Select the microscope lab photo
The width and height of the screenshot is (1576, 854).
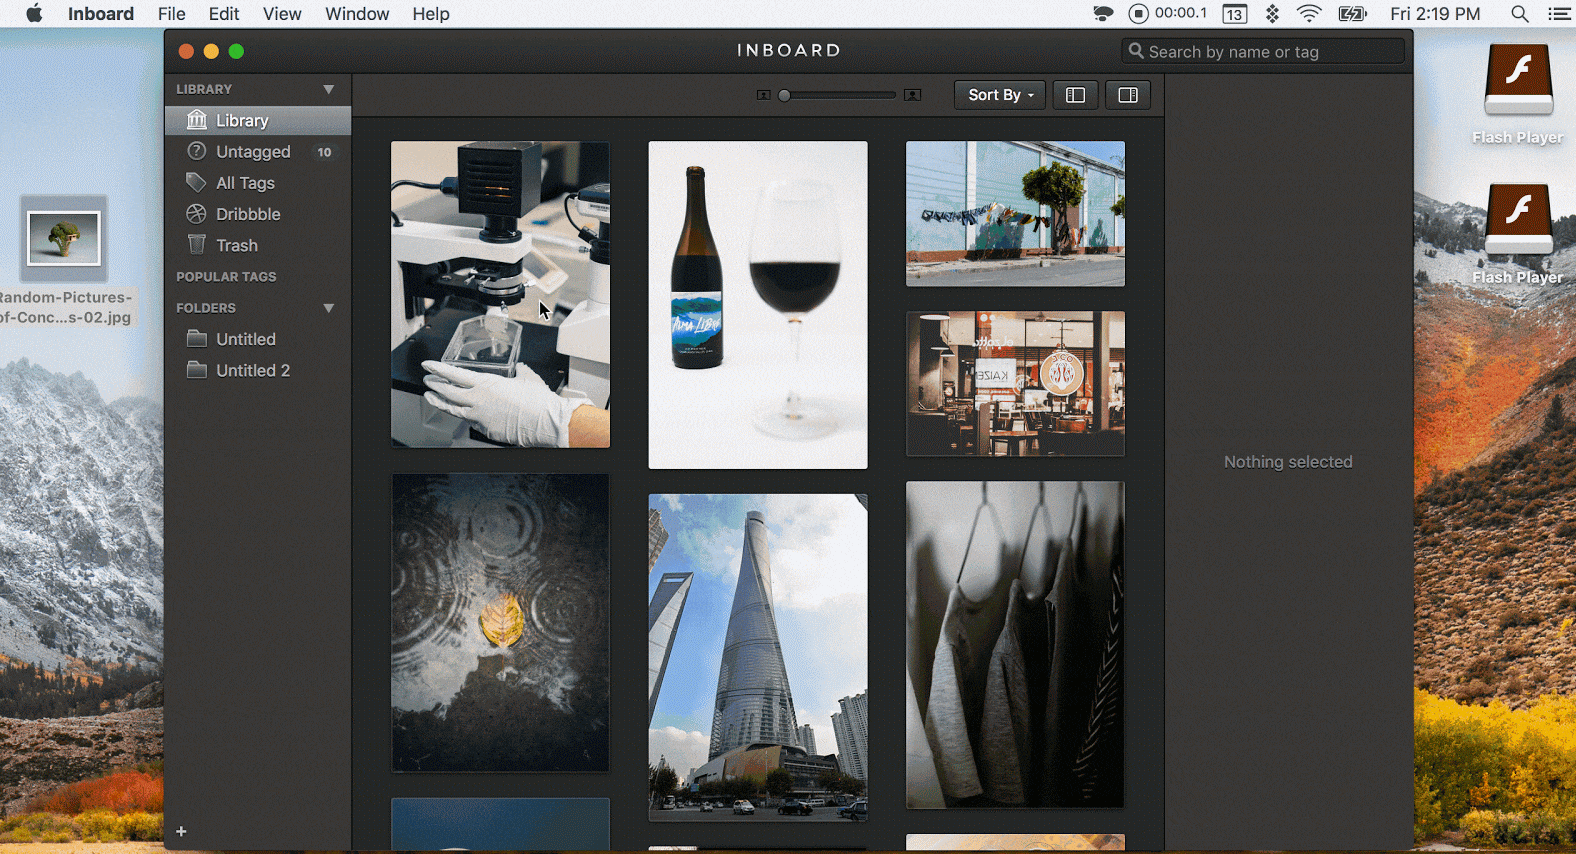pos(500,294)
